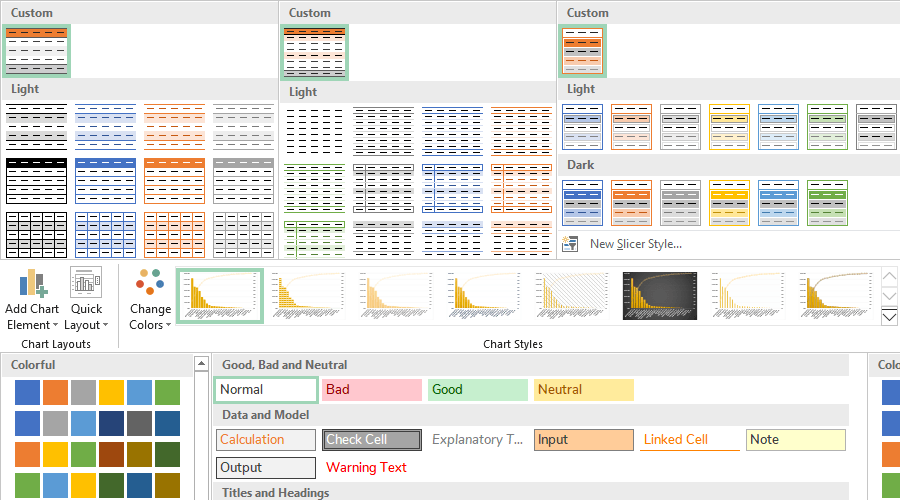
Task: Apply the Check Cell style
Action: 371,440
